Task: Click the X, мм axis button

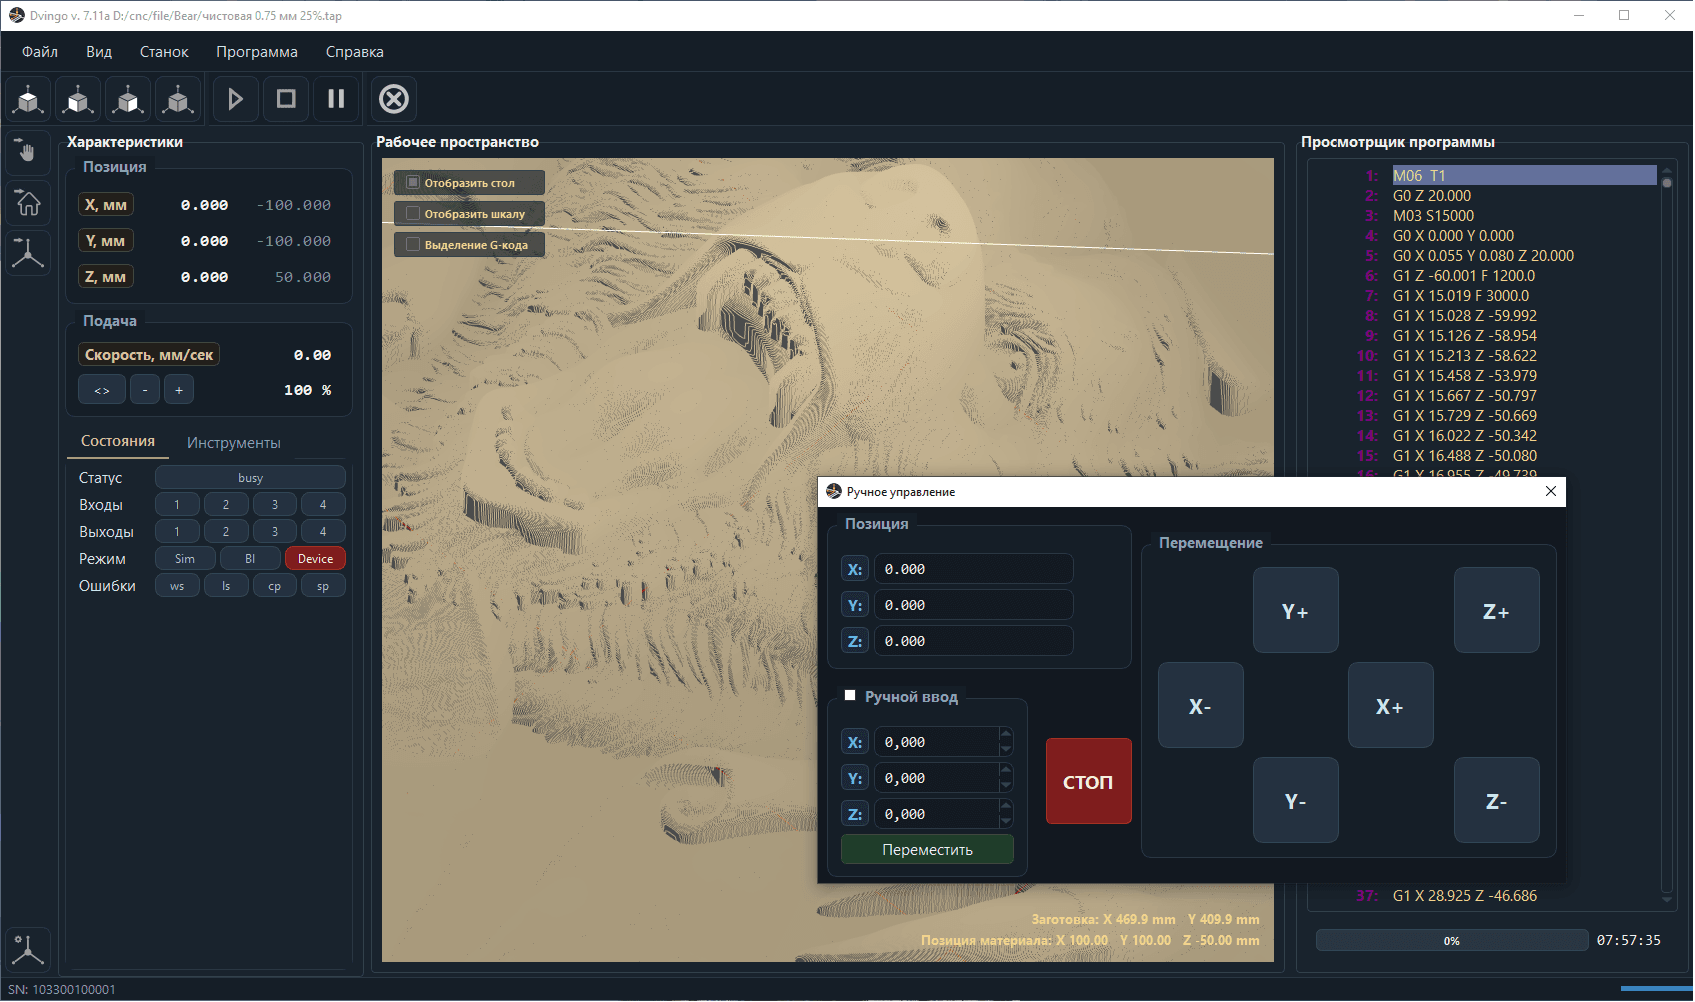Action: coord(106,205)
